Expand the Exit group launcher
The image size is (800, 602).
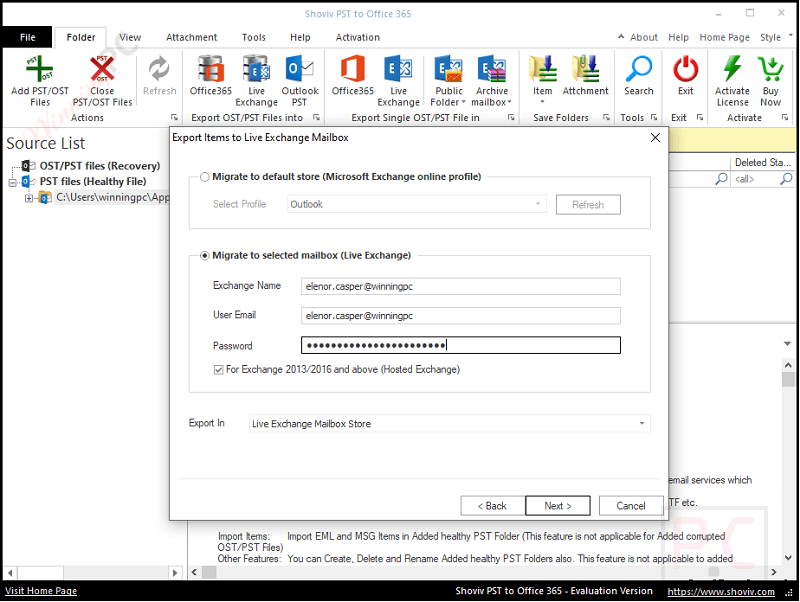(x=700, y=118)
